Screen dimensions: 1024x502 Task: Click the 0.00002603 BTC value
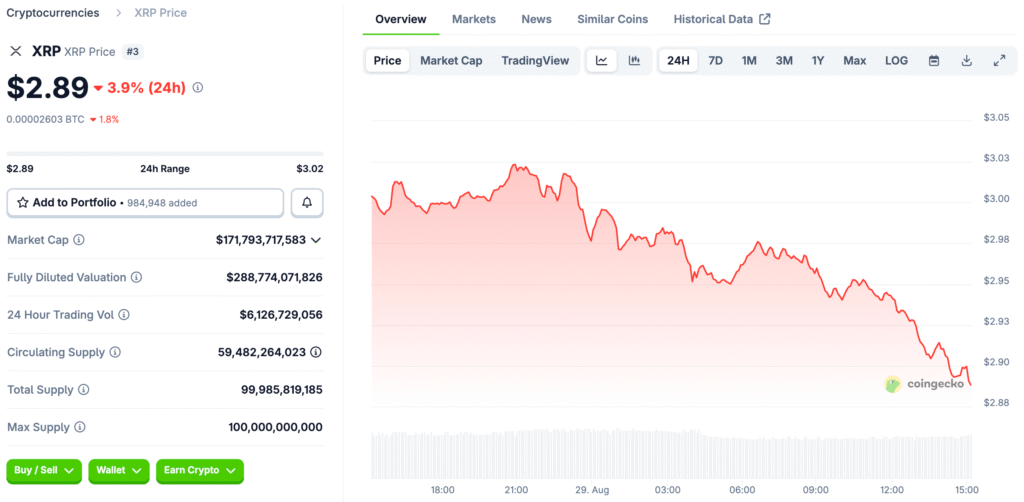[x=45, y=119]
